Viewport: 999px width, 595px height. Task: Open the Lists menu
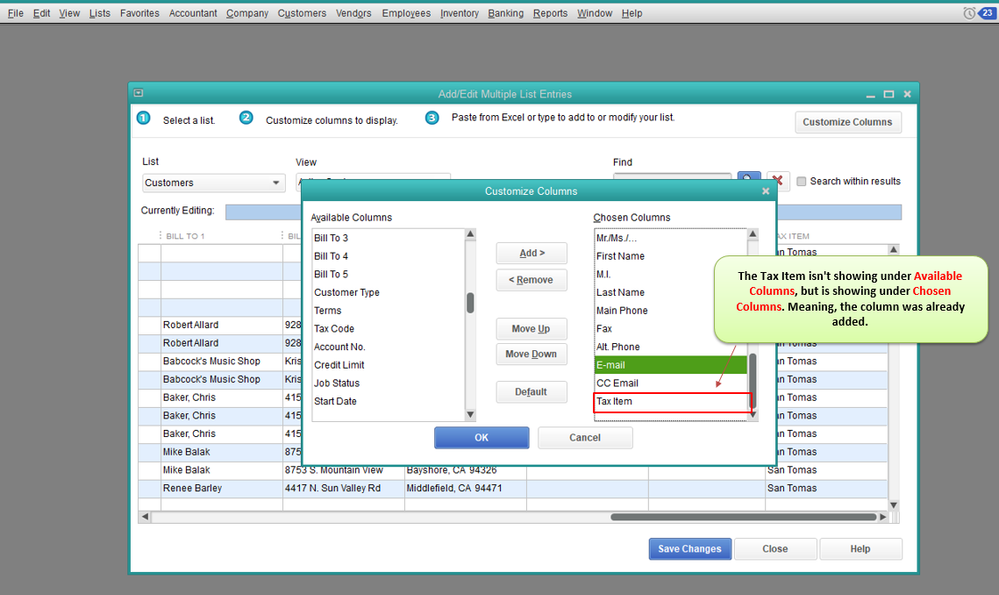tap(99, 13)
